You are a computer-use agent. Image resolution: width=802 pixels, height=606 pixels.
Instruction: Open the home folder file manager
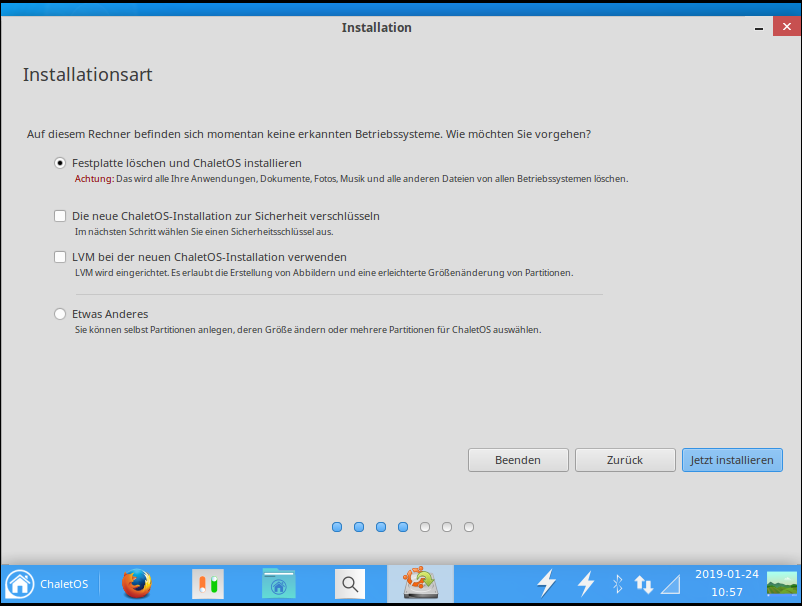[278, 584]
